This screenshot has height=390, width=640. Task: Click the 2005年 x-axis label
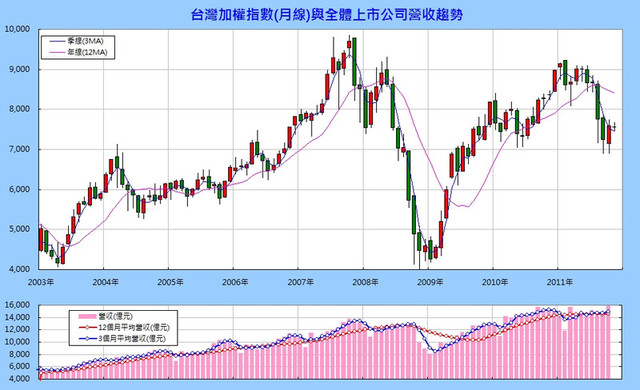170,282
